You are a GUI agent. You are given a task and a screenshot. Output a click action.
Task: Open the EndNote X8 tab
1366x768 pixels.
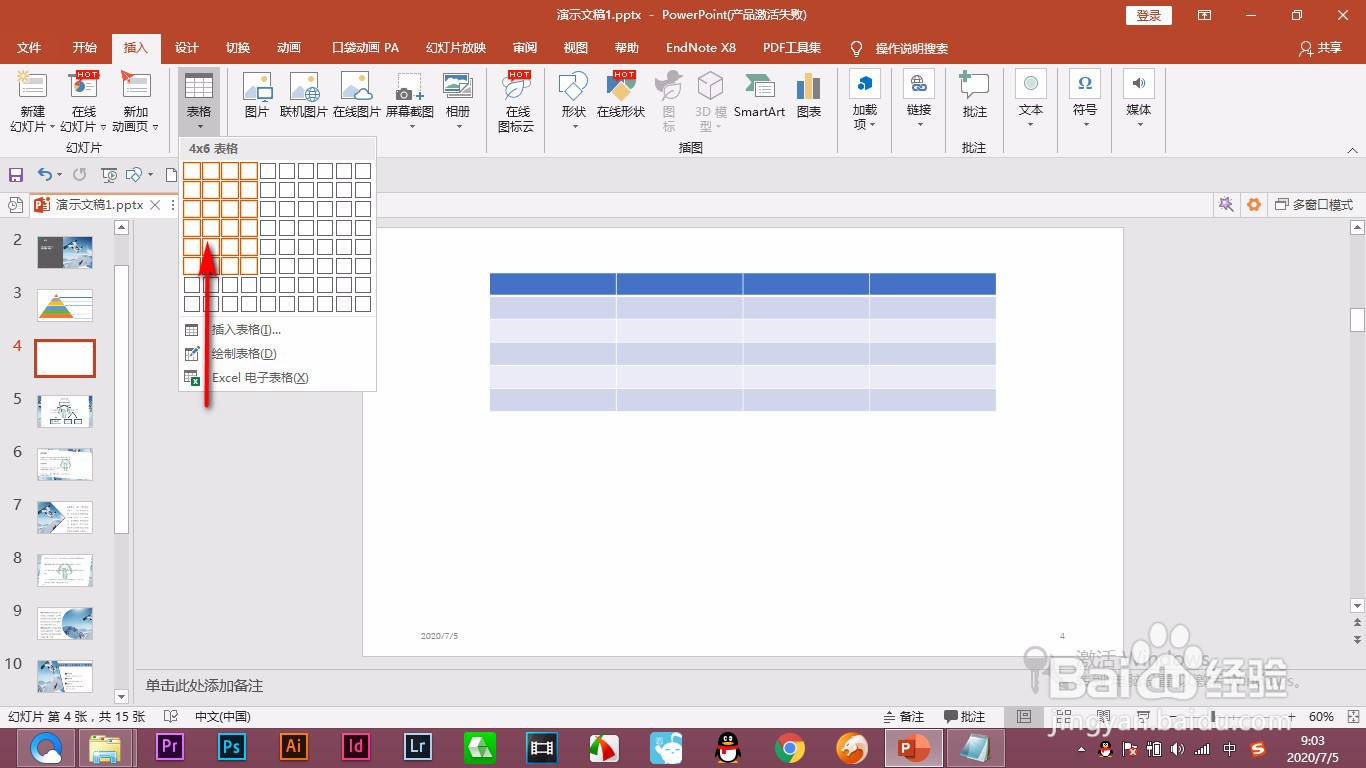pyautogui.click(x=701, y=48)
